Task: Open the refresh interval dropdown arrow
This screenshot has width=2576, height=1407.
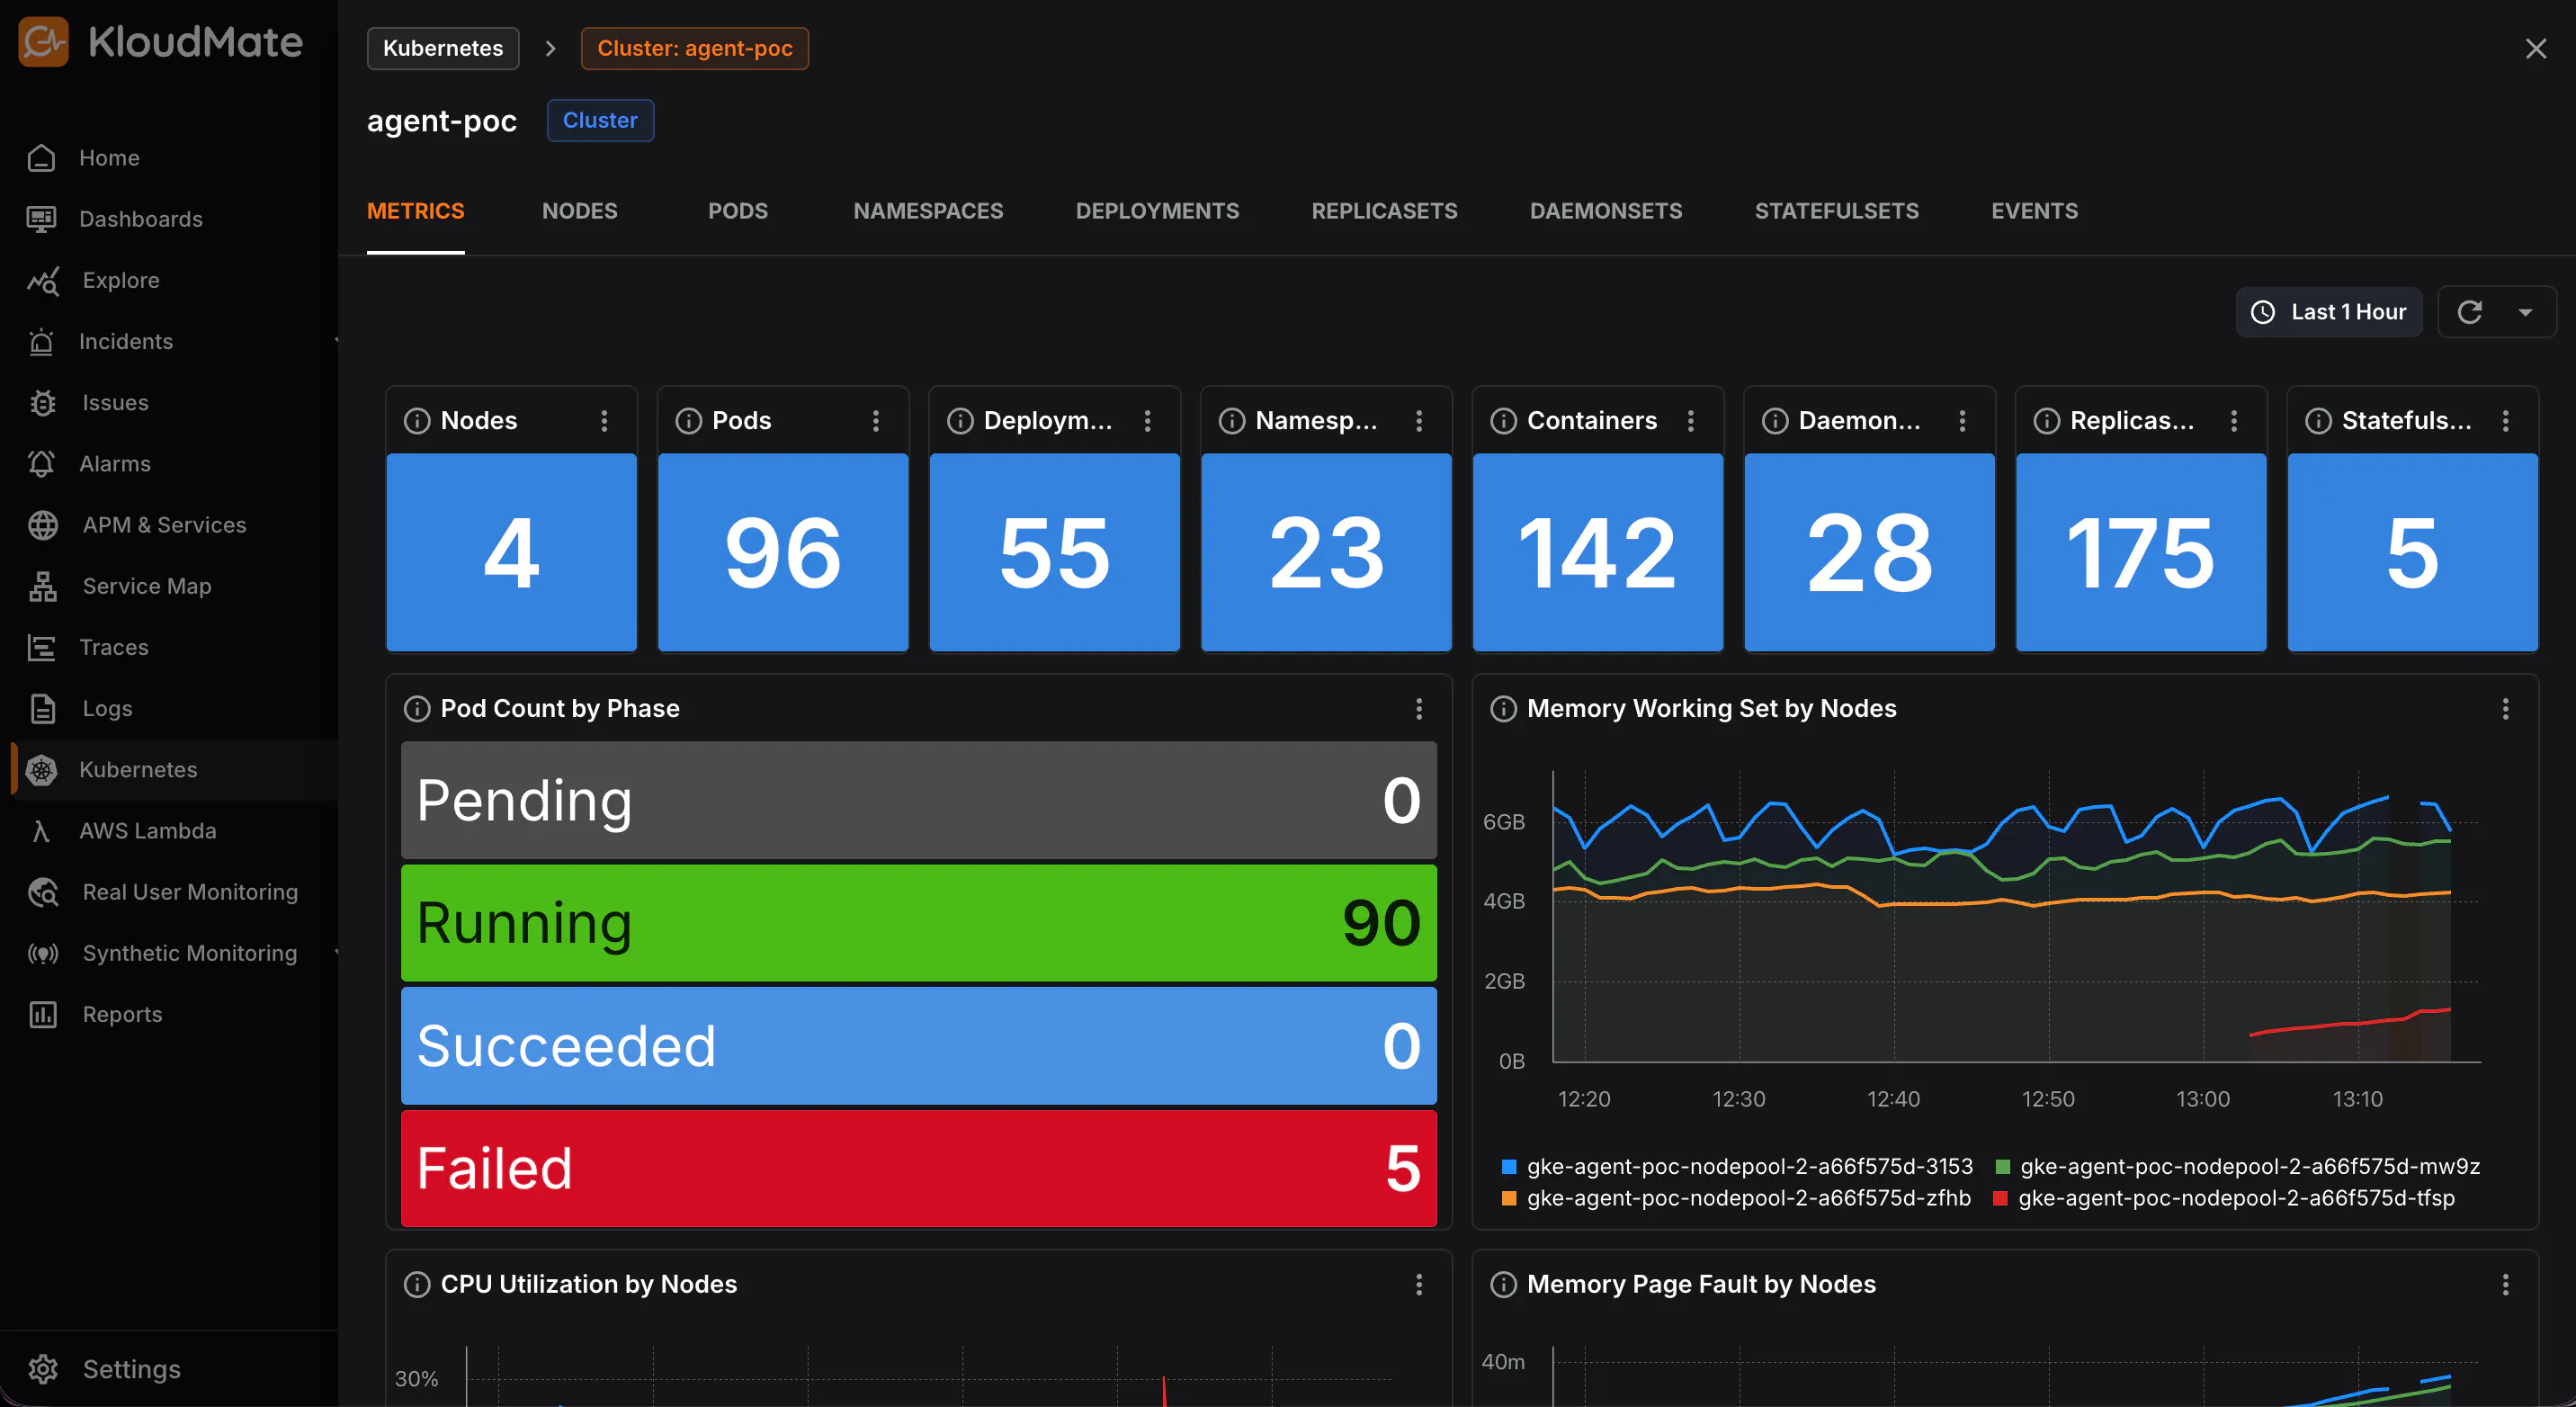Action: tap(2525, 312)
